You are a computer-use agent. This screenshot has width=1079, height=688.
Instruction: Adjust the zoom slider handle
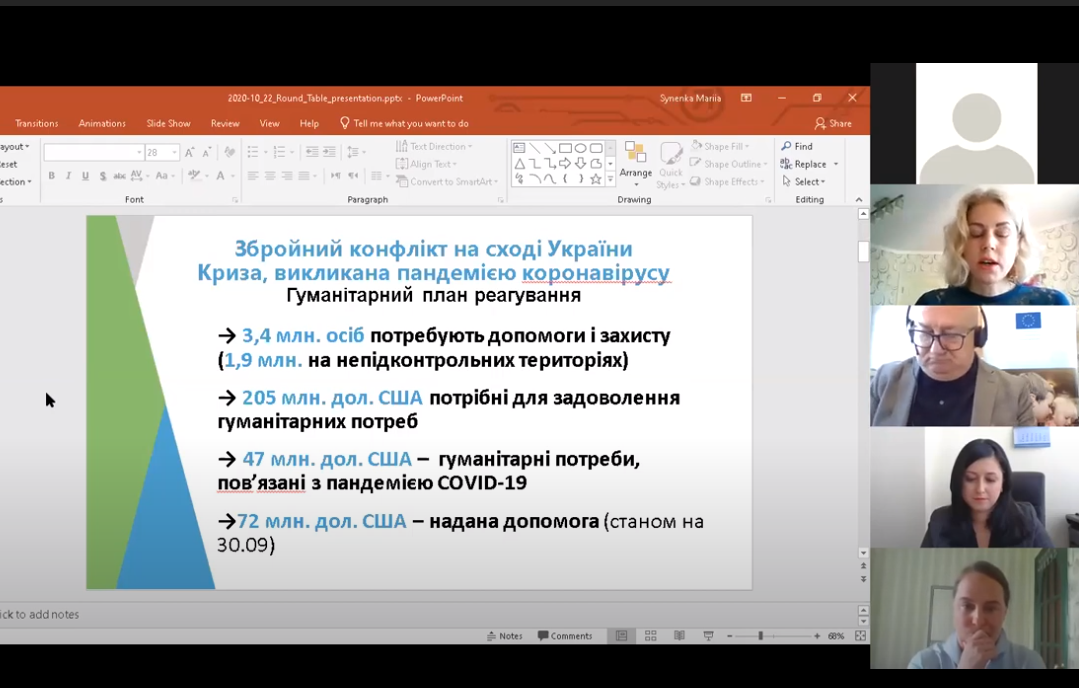760,636
